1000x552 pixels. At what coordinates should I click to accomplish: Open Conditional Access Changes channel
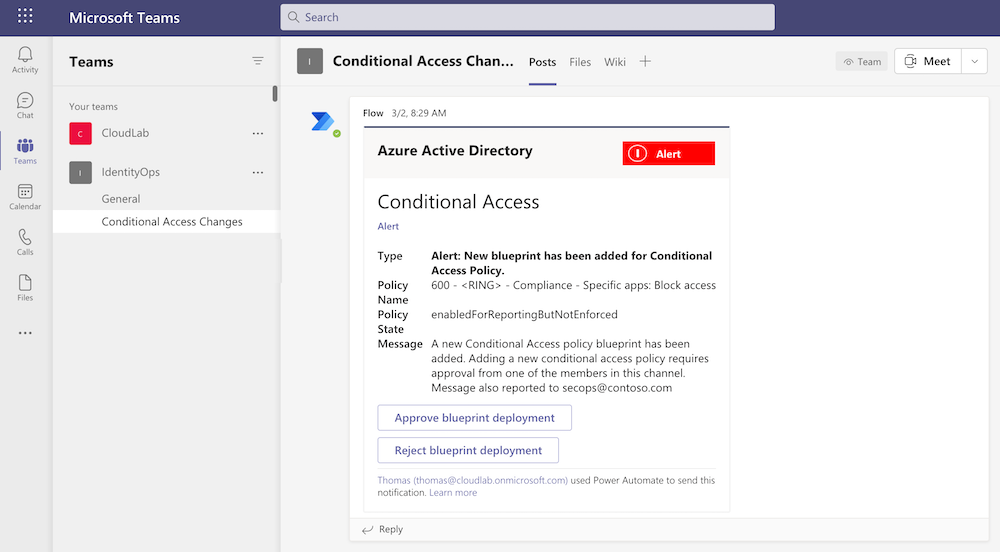point(166,222)
